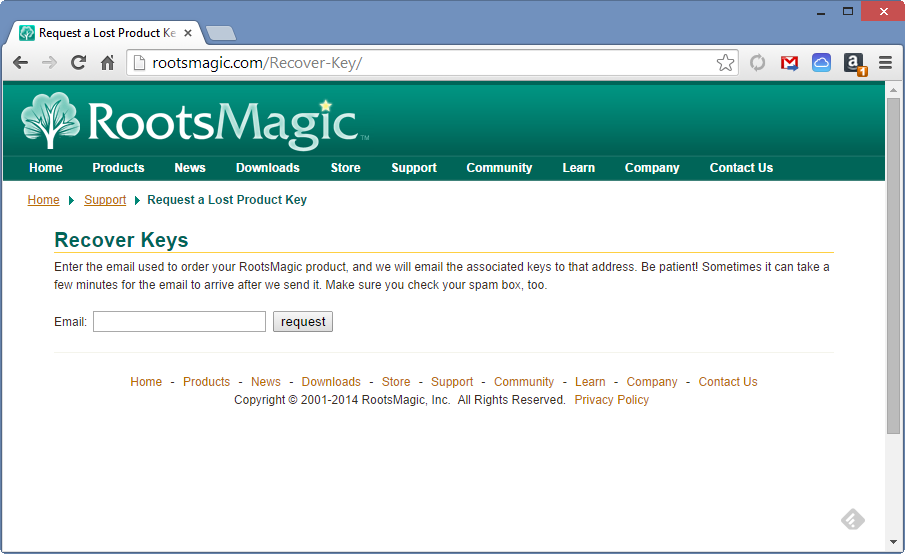
Task: Maximize the browser window
Action: coord(848,11)
